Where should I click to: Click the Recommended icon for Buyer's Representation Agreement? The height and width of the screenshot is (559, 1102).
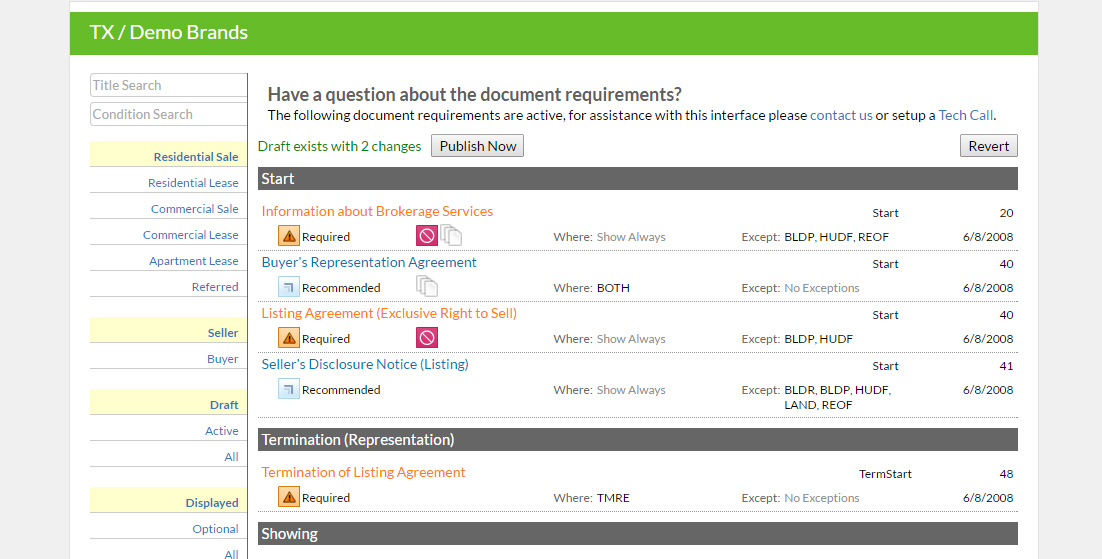(289, 287)
